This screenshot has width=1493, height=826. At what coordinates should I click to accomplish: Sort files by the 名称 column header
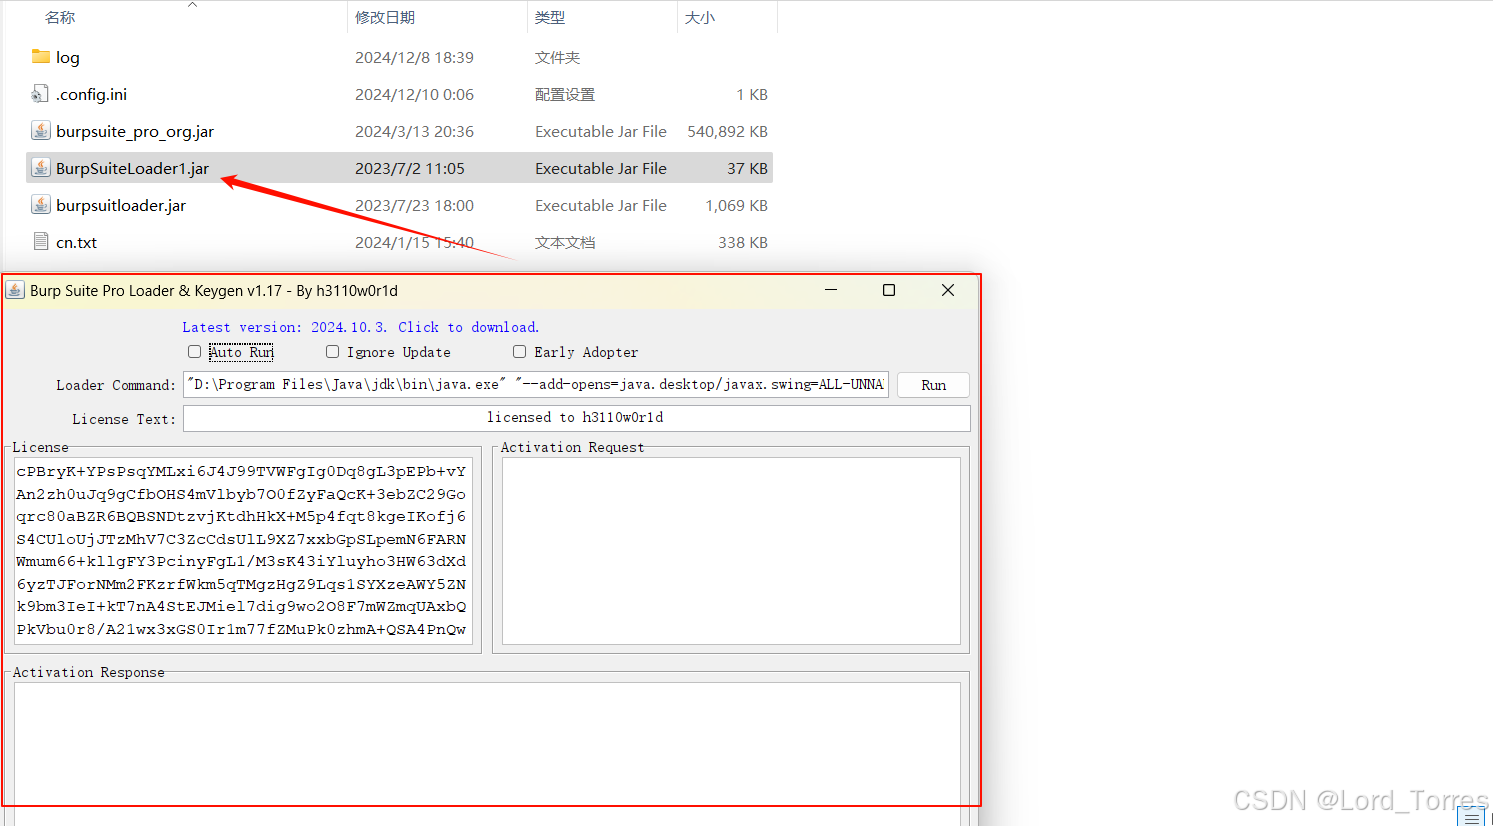click(60, 17)
